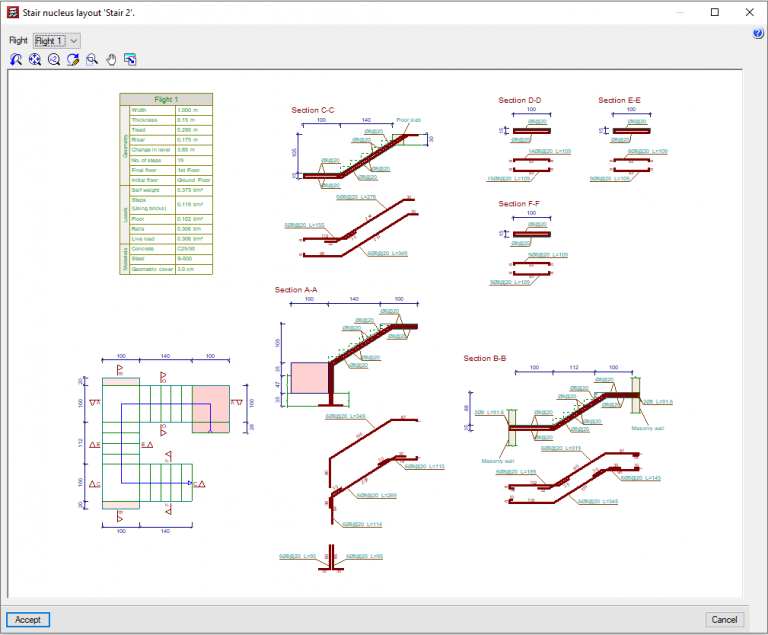Image resolution: width=768 pixels, height=635 pixels.
Task: Click the Previous zoom magnifier icon
Action: point(16,60)
